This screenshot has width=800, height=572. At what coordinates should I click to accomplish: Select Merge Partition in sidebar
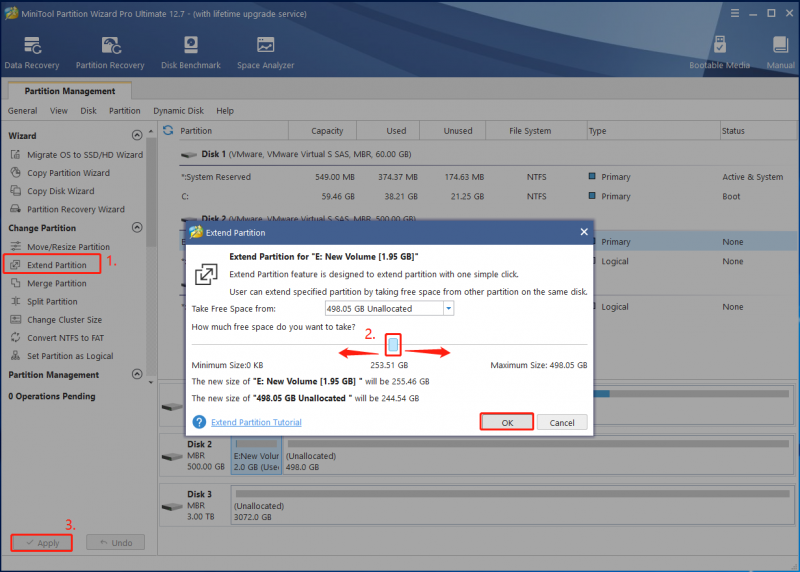click(x=57, y=283)
